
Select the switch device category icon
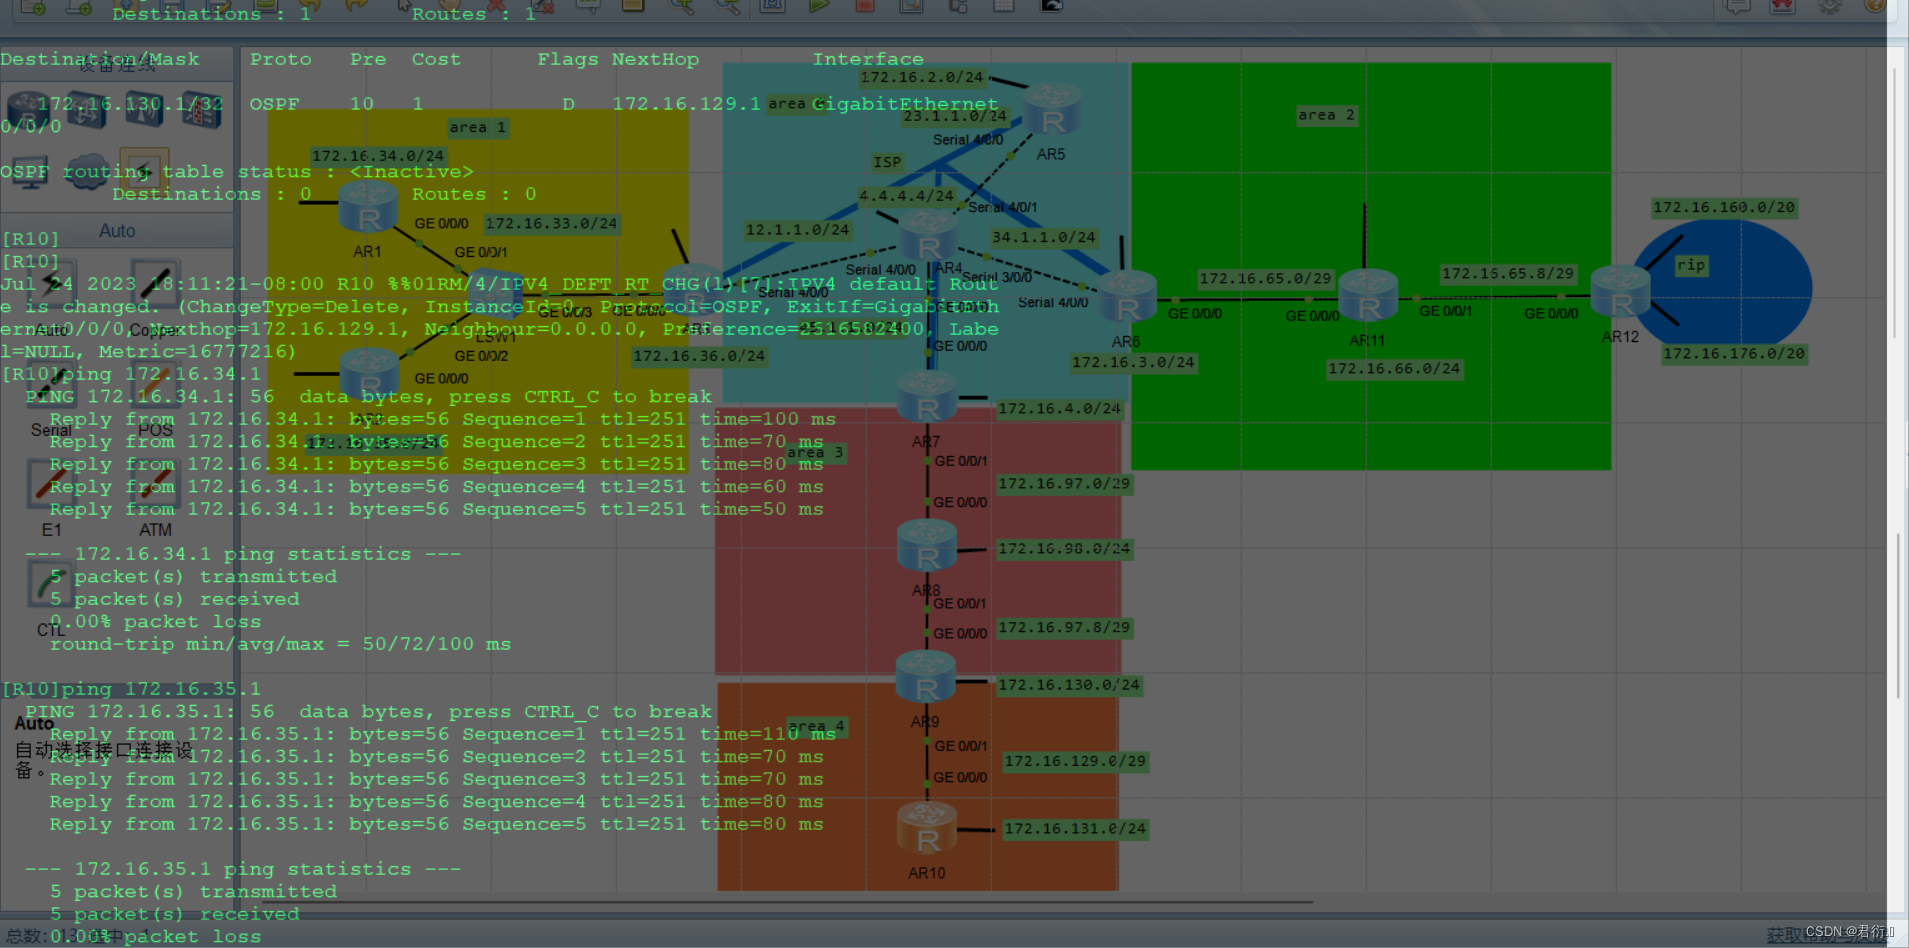click(x=87, y=109)
